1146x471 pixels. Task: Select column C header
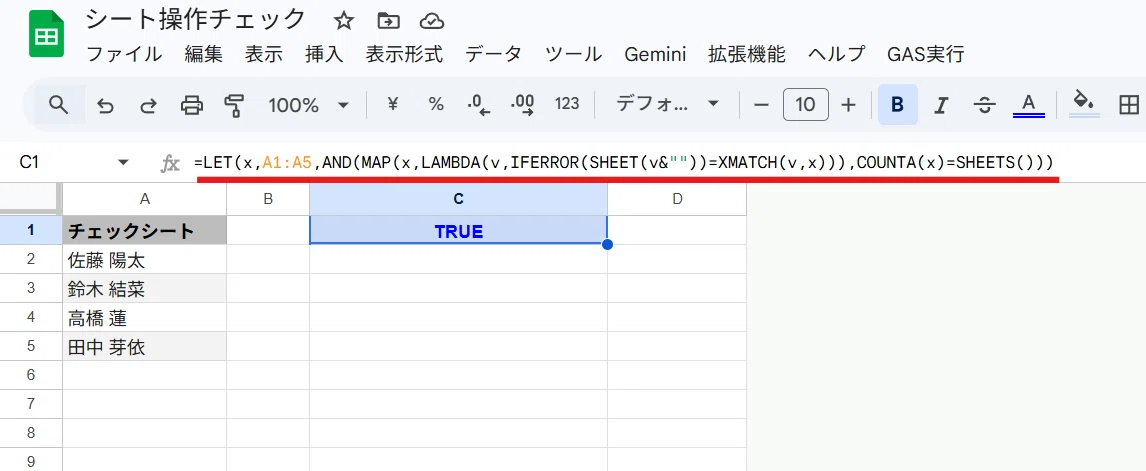[x=458, y=198]
